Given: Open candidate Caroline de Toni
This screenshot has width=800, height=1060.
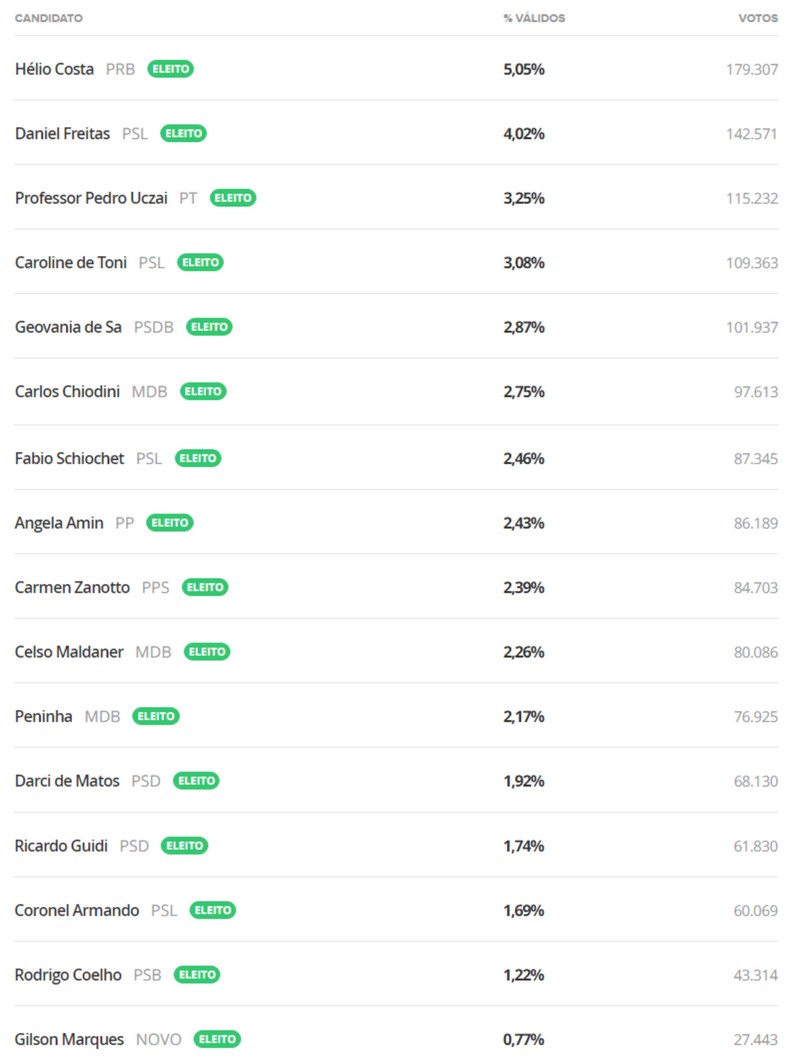Looking at the screenshot, I should [71, 263].
